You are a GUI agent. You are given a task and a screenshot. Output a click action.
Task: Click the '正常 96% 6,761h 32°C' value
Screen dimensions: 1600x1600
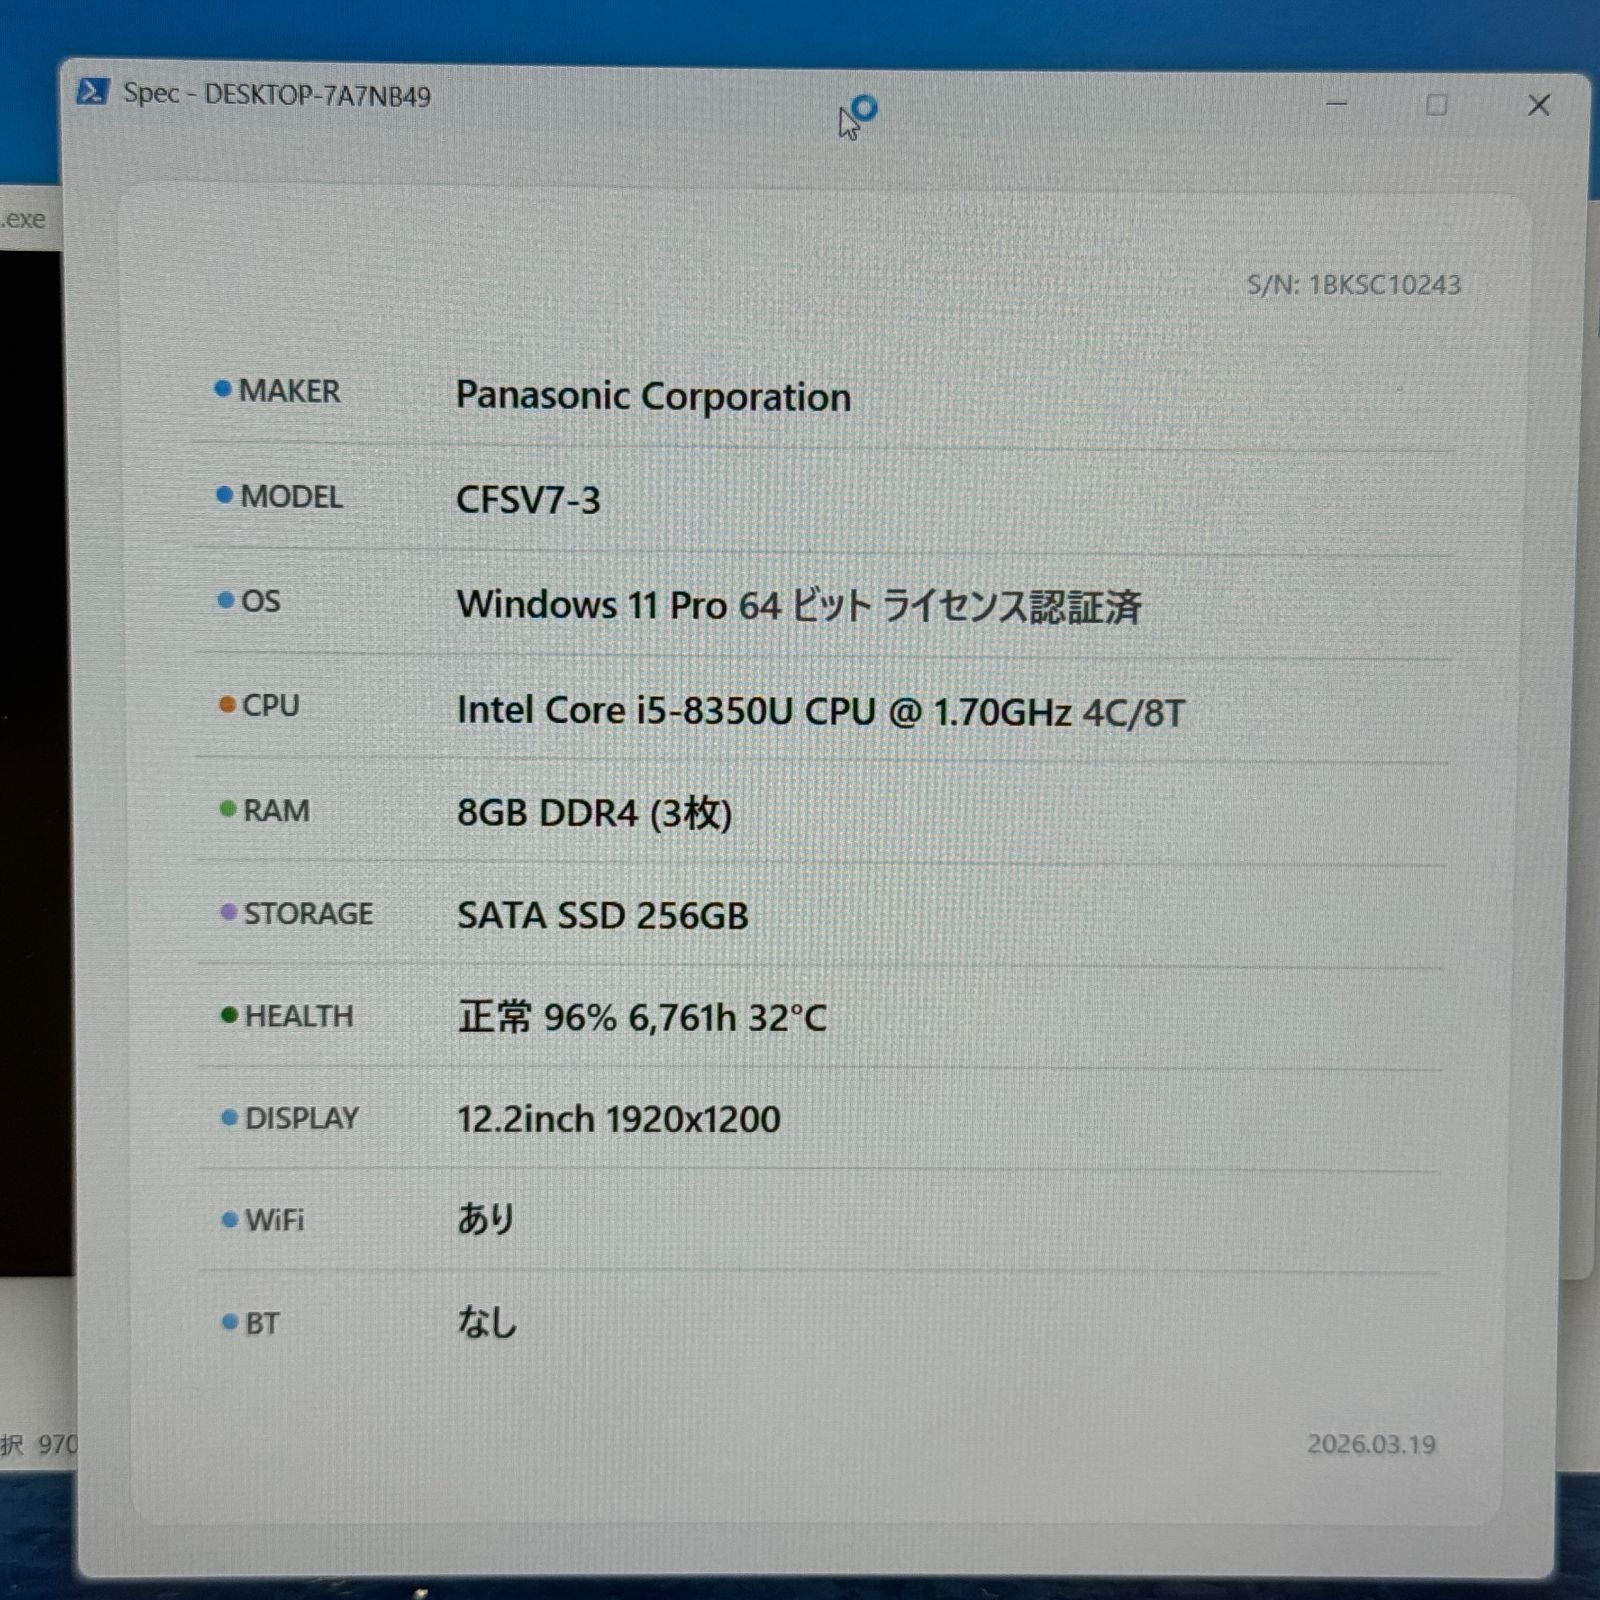[x=642, y=1018]
